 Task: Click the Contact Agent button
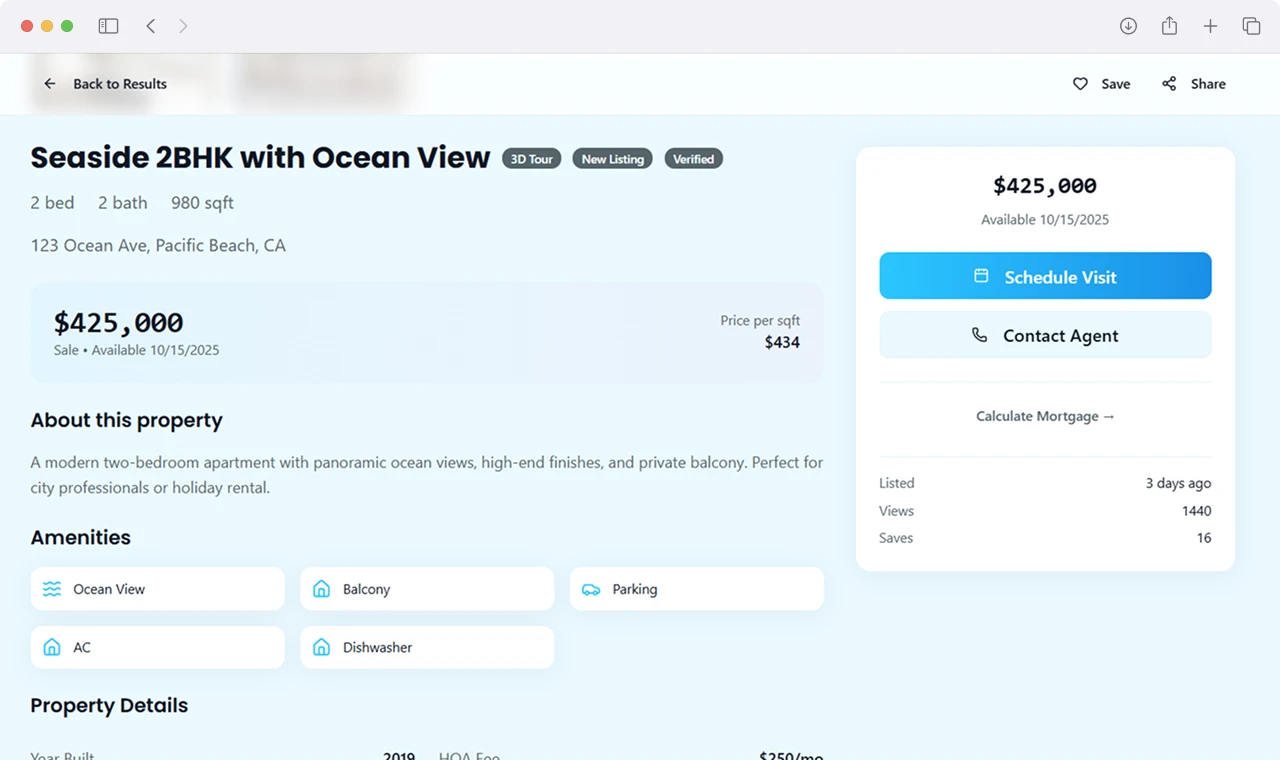coord(1045,335)
